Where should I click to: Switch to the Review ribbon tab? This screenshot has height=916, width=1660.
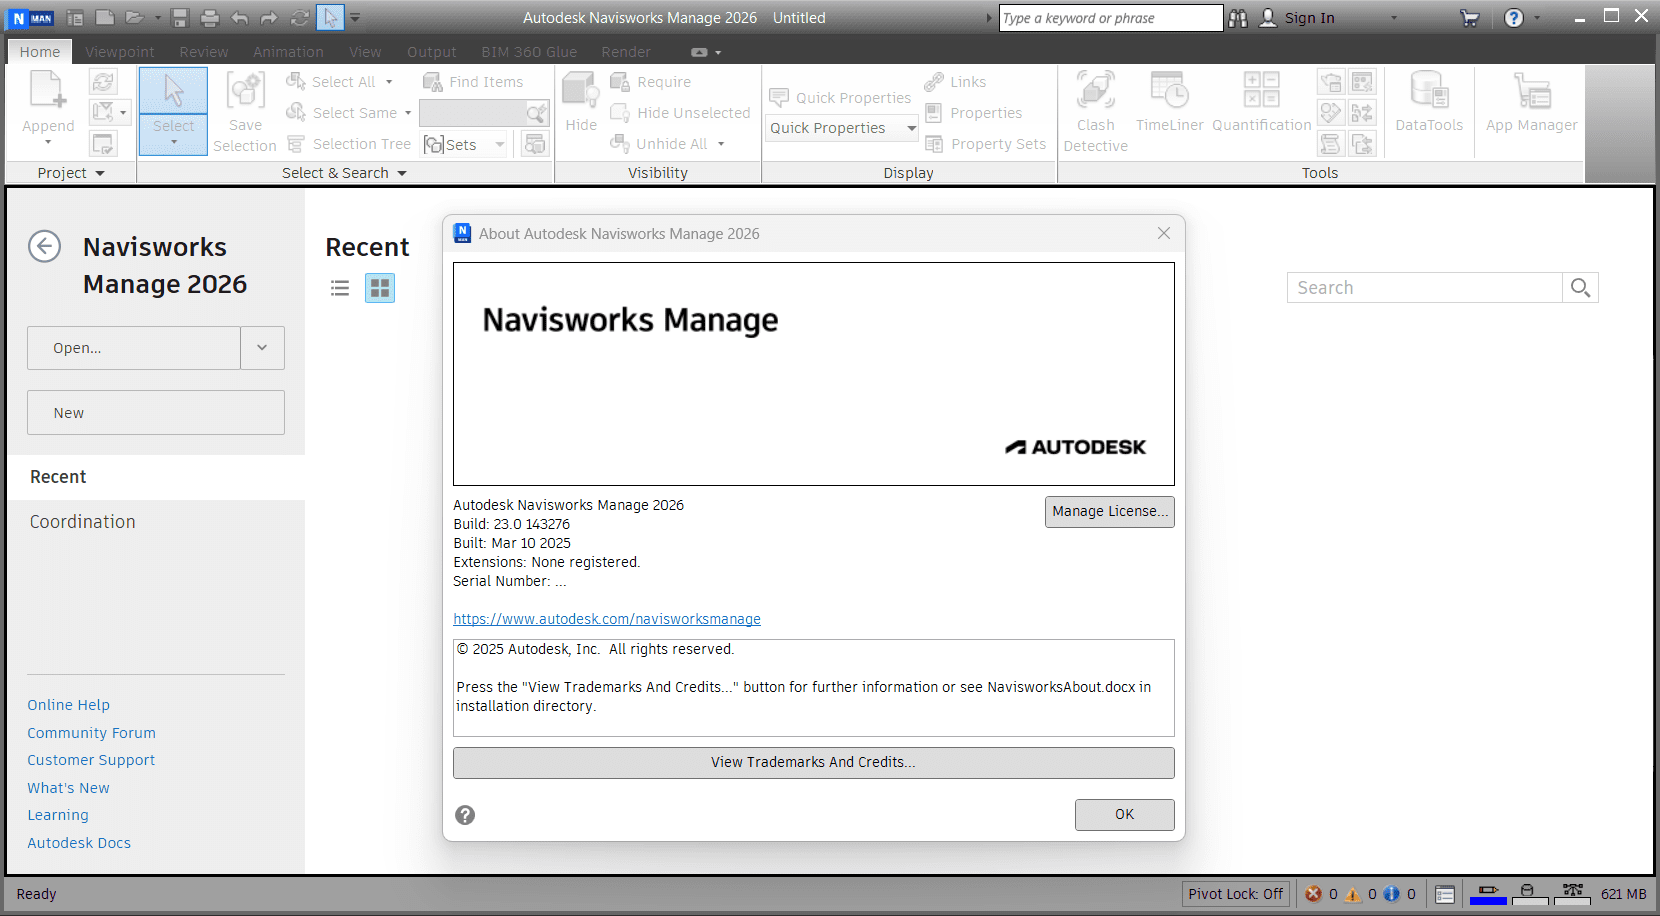204,52
